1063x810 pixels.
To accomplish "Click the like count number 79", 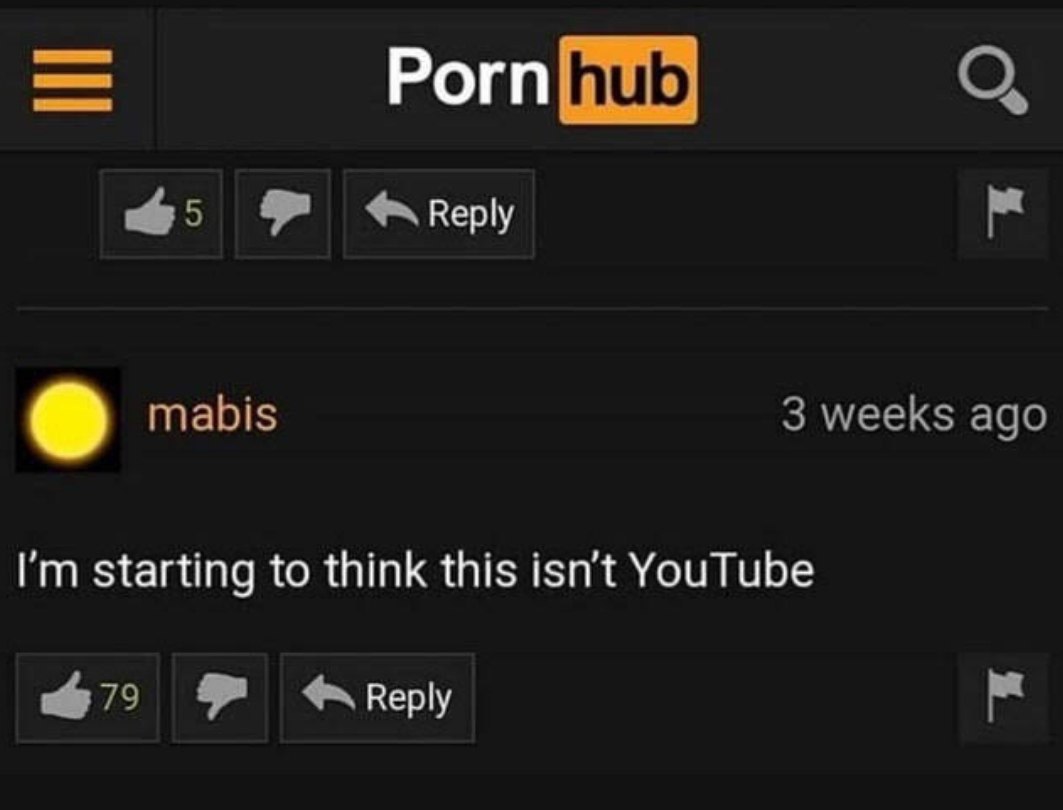I will [x=121, y=697].
